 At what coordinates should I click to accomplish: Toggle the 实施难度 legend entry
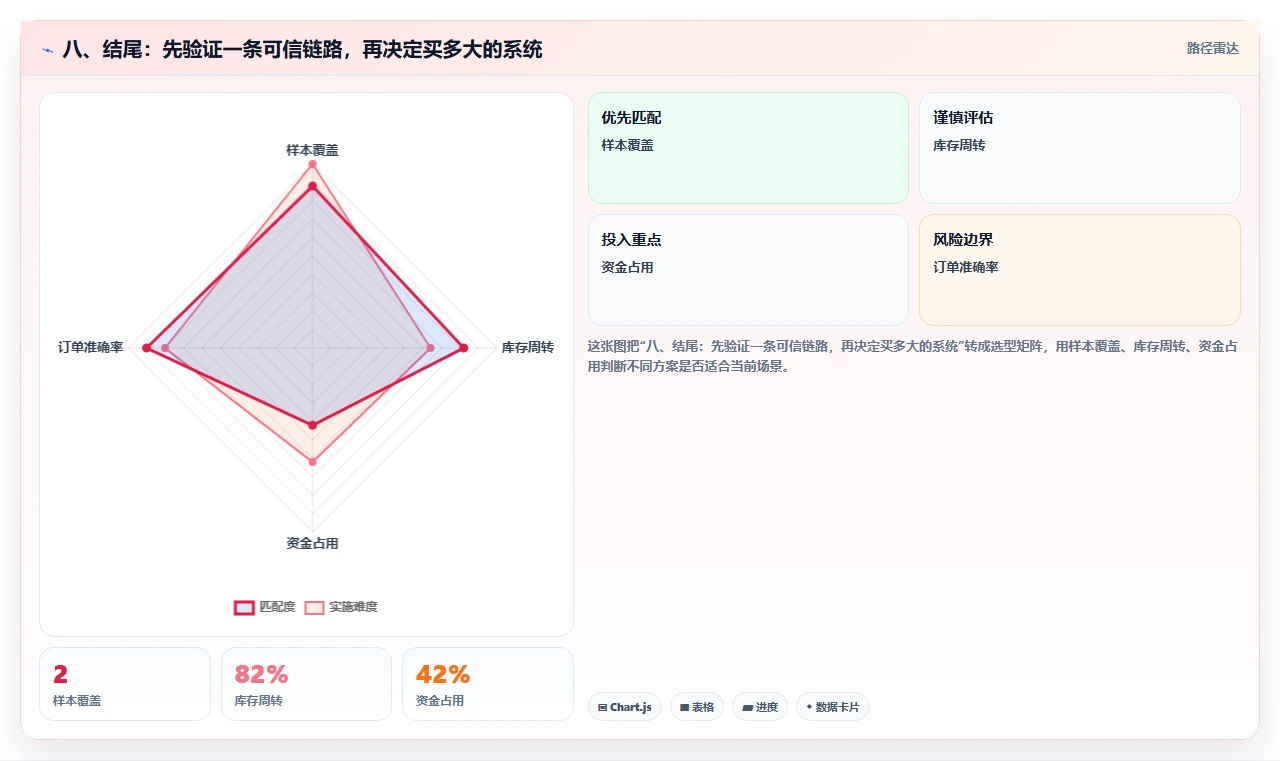coord(341,607)
